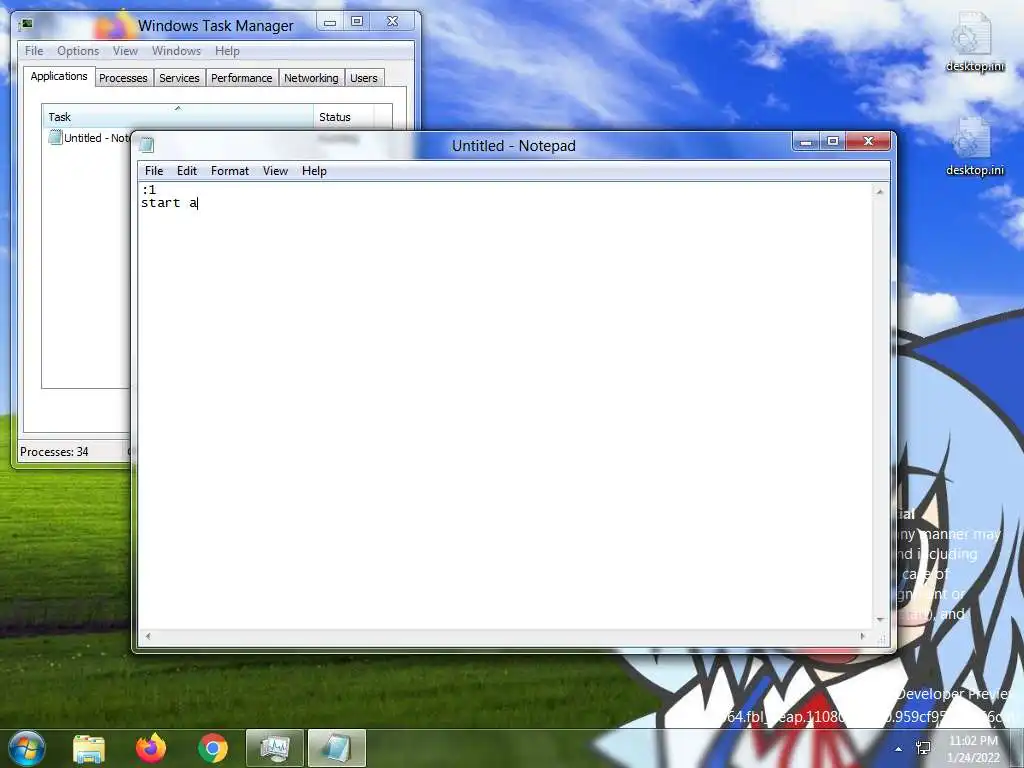Launch Google Chrome from the taskbar
The height and width of the screenshot is (768, 1024).
tap(213, 748)
